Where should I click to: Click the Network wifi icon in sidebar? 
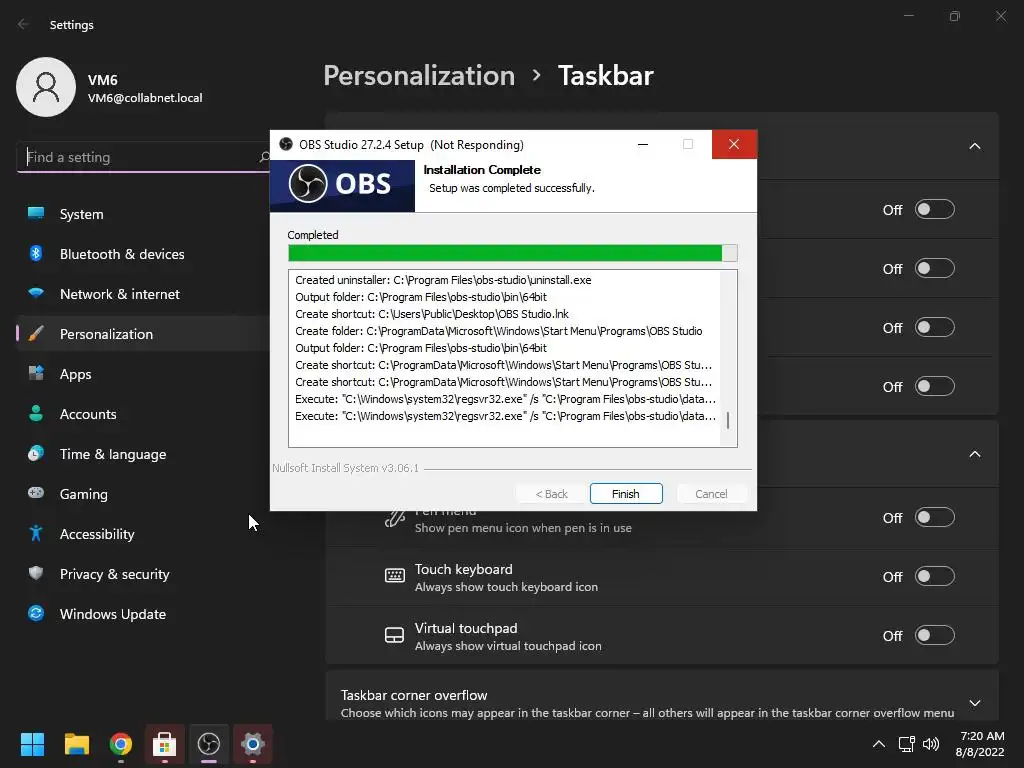(x=36, y=293)
